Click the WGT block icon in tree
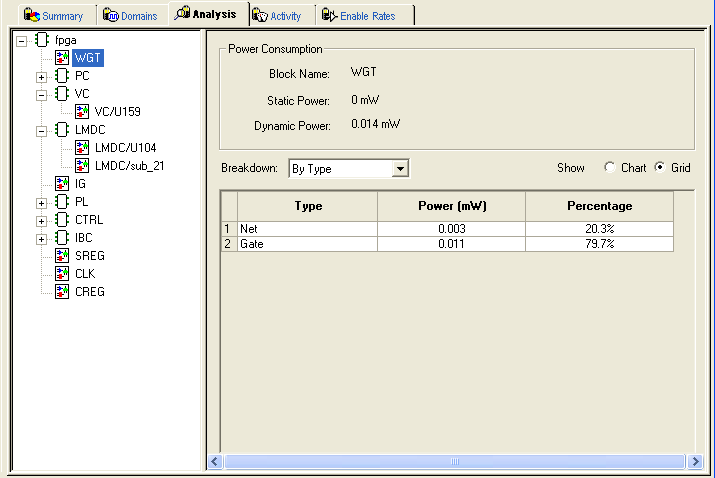 (62, 58)
